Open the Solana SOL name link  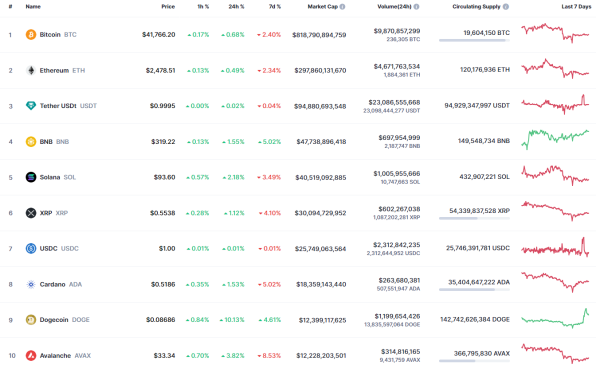tap(57, 177)
